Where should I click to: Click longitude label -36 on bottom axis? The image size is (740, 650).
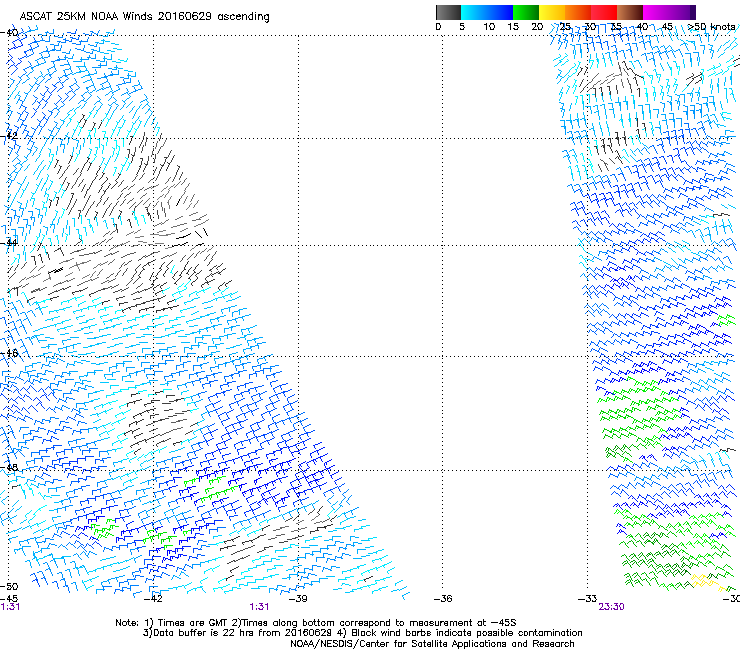443,599
